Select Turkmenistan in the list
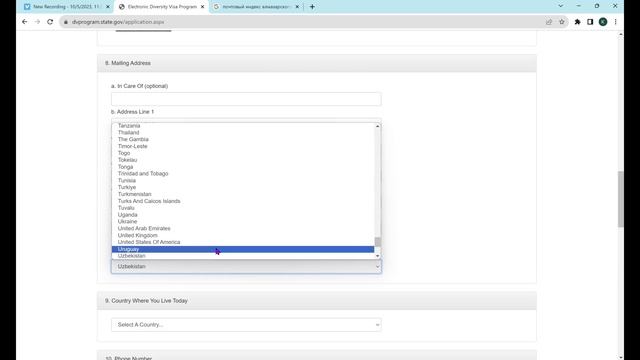The height and width of the screenshot is (360, 640). [243, 194]
